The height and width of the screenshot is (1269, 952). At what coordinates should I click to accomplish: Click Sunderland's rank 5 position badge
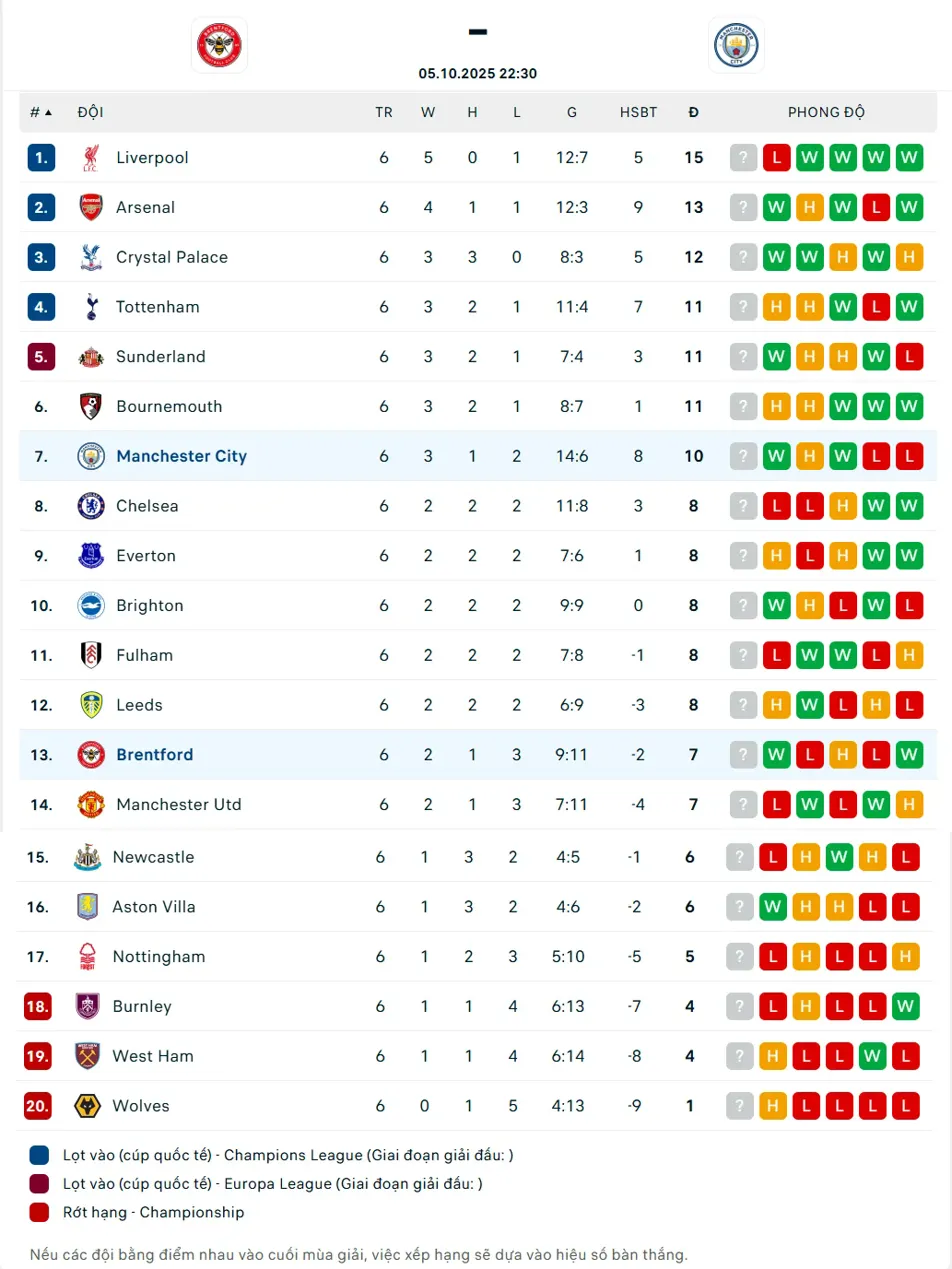point(41,357)
